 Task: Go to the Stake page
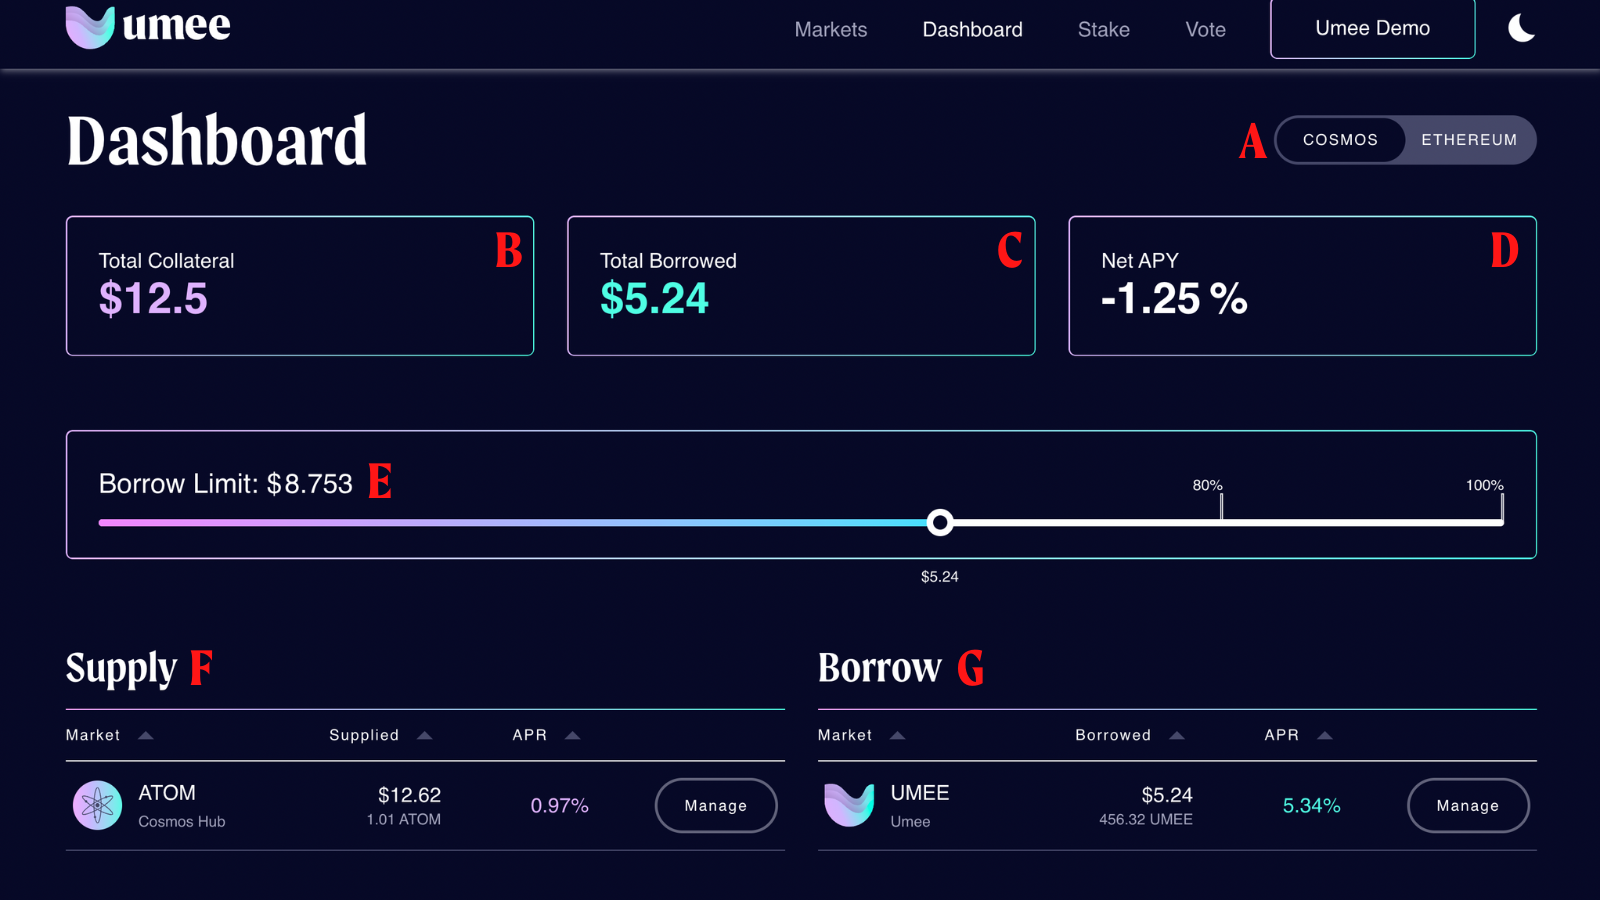point(1103,30)
